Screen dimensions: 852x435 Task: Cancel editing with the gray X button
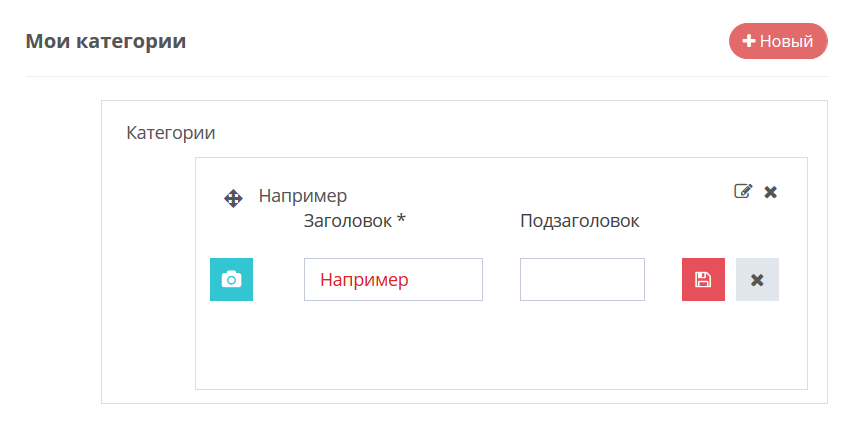point(757,279)
